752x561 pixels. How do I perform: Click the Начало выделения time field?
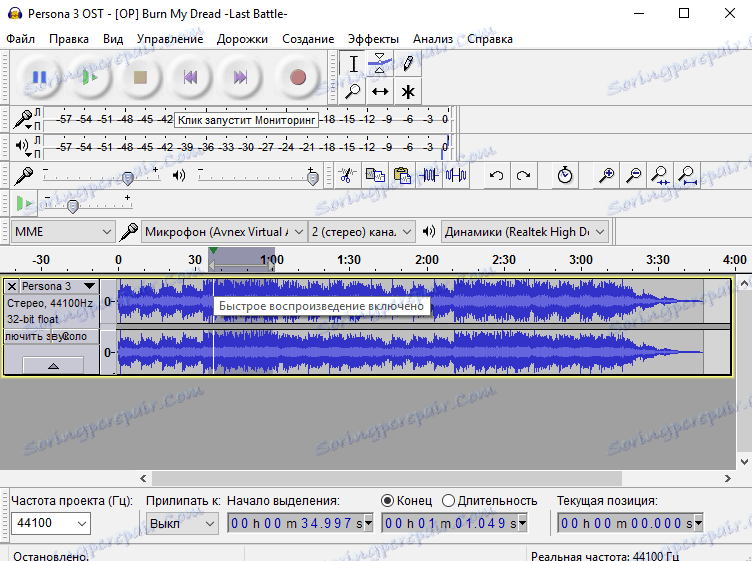[x=300, y=523]
